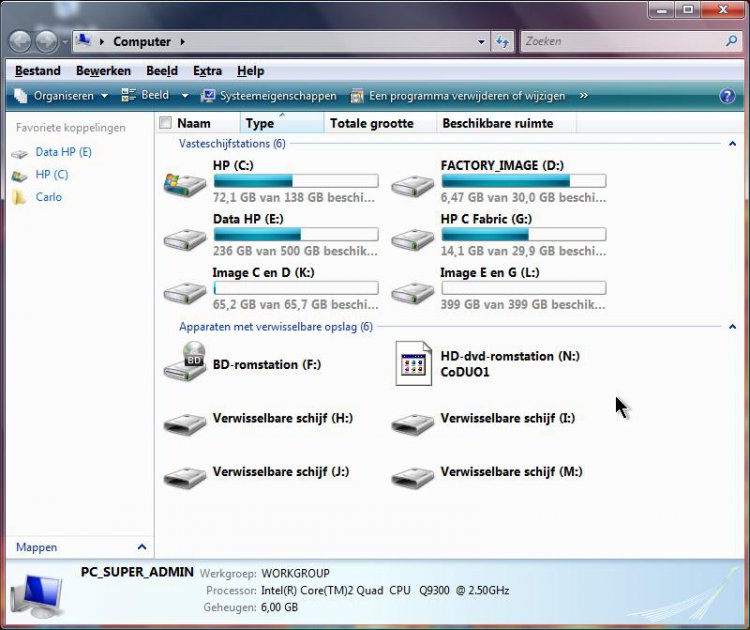Toggle the select-all checkbox next to Naam
750x630 pixels.
[x=165, y=123]
